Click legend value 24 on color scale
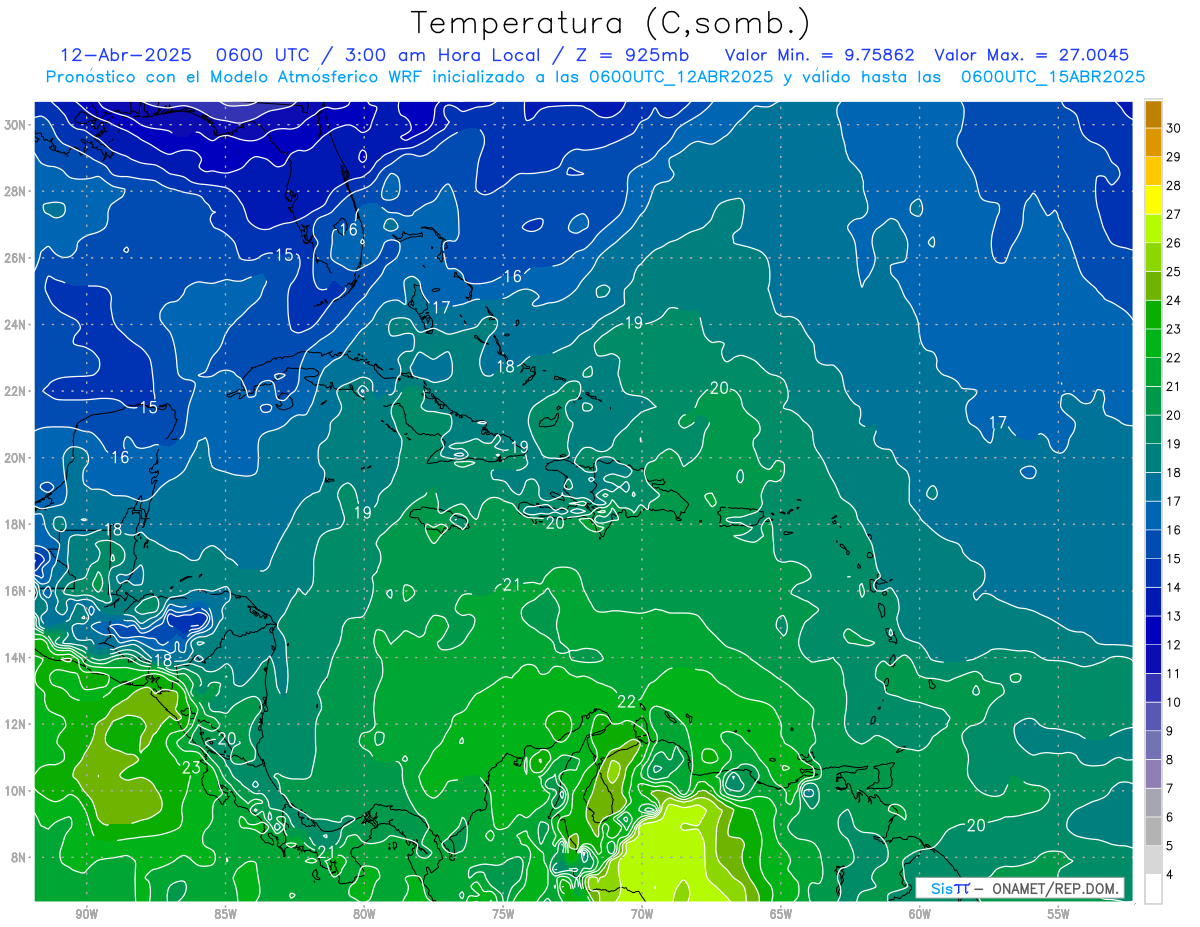The image size is (1200, 927). (x=1173, y=300)
